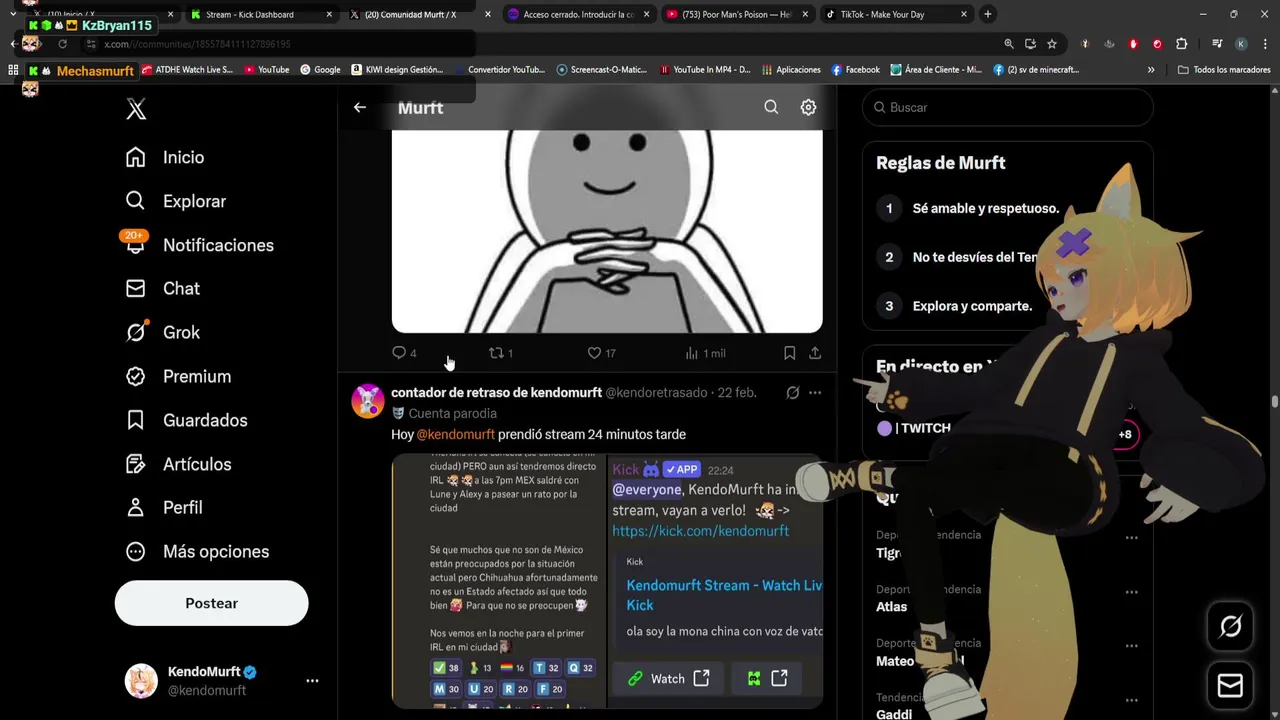This screenshot has width=1280, height=720.
Task: Open Chrome menu three dots
Action: pos(1265,44)
